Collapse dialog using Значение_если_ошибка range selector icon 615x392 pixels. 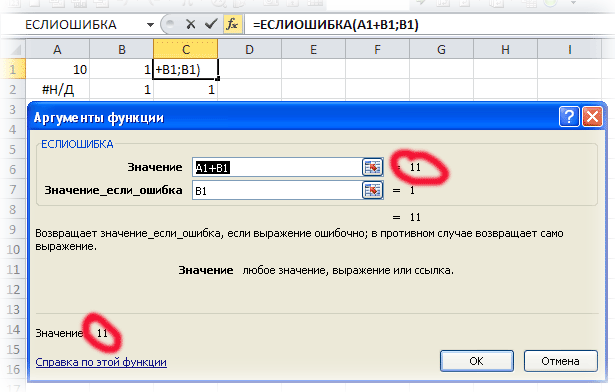point(372,190)
